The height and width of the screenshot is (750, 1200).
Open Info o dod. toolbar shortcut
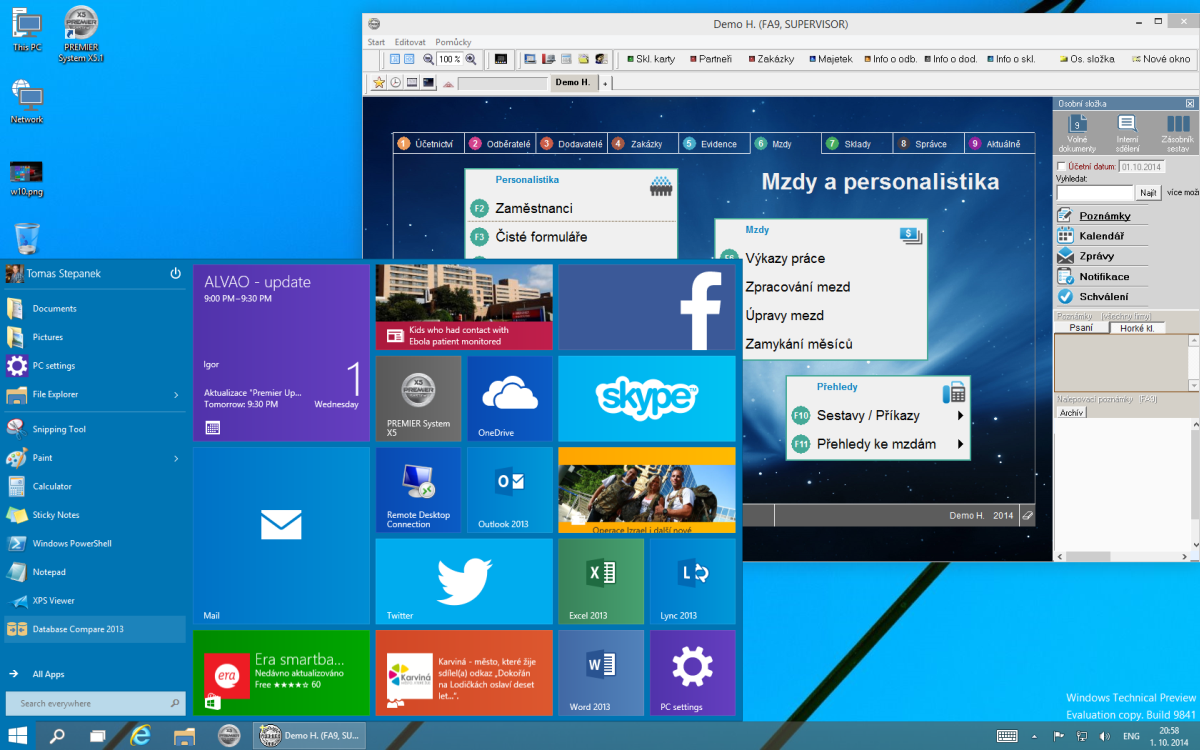[x=950, y=59]
